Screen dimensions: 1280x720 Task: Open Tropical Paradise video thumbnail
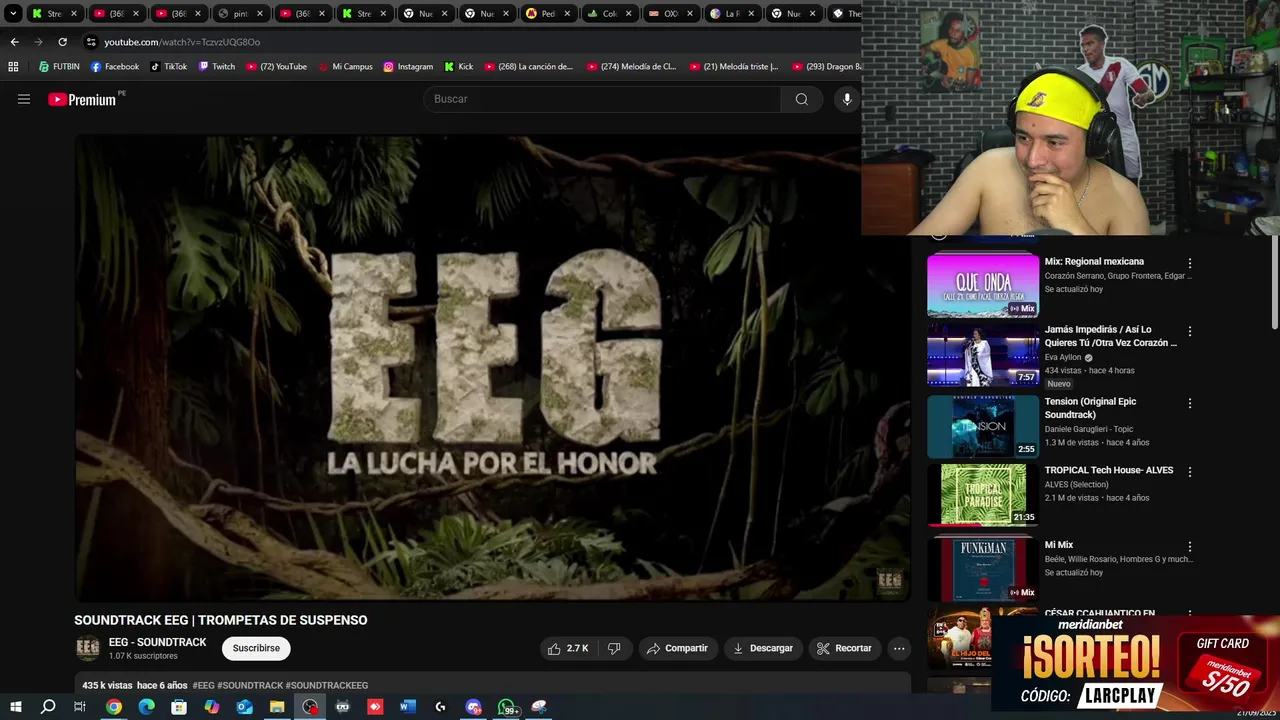983,495
